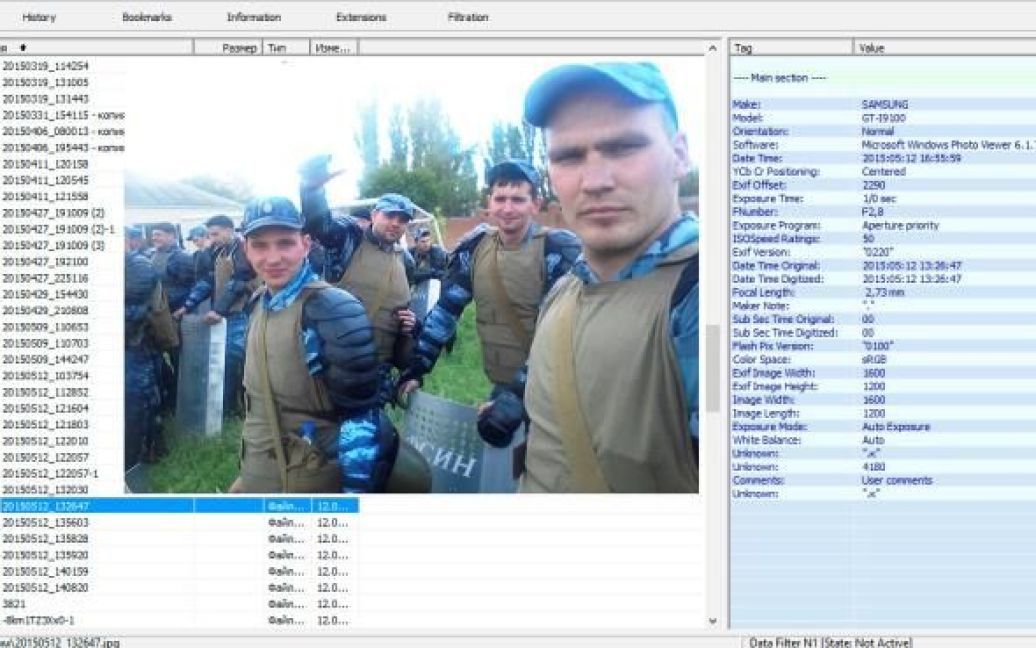The height and width of the screenshot is (648, 1036).
Task: Select file 20150512_135603
Action: pyautogui.click(x=45, y=522)
